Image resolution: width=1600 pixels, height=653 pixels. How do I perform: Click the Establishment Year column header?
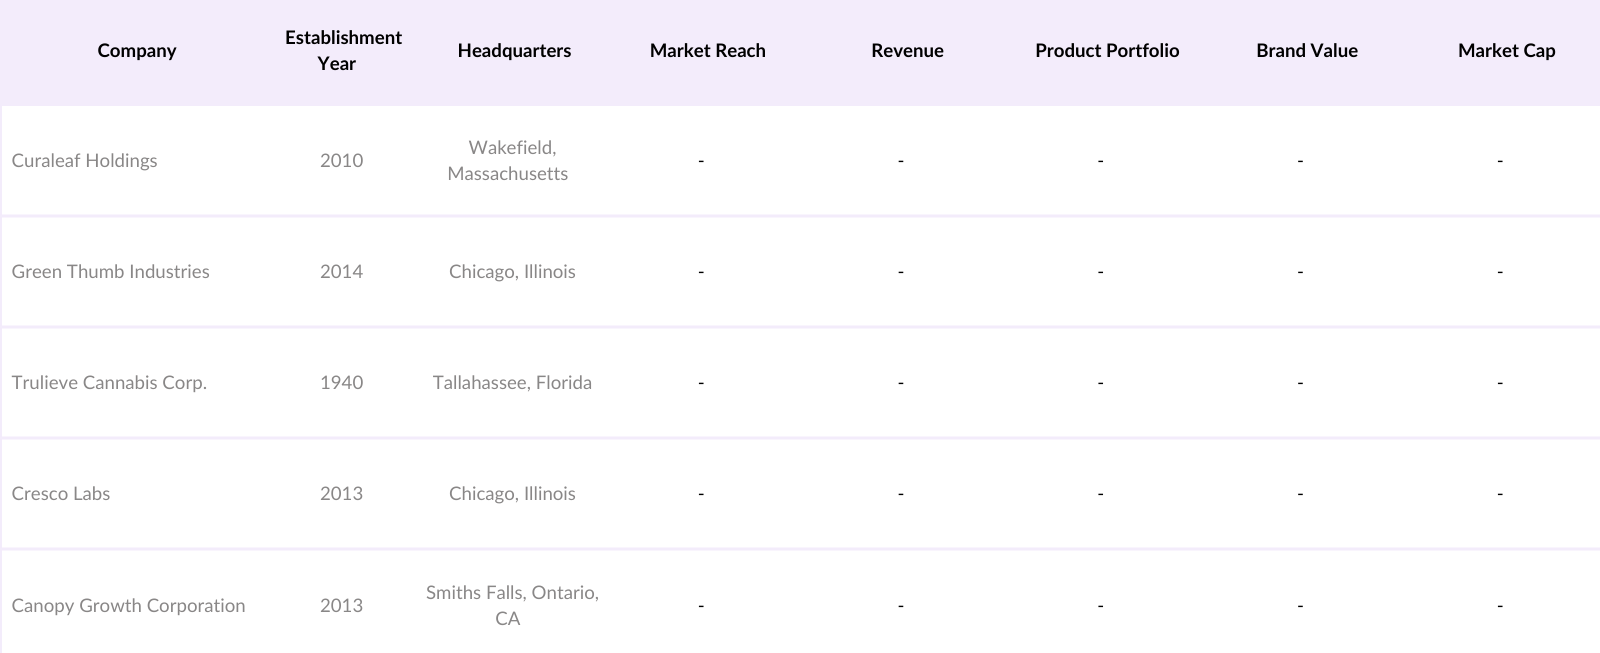[343, 51]
